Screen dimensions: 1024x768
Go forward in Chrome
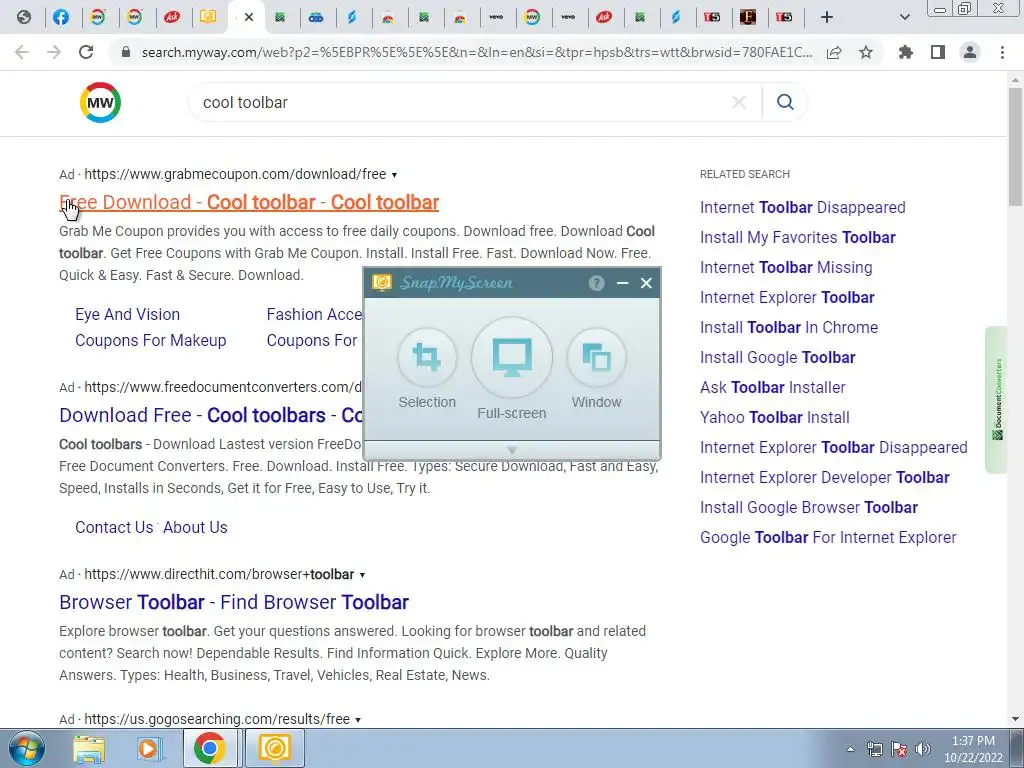tap(54, 52)
